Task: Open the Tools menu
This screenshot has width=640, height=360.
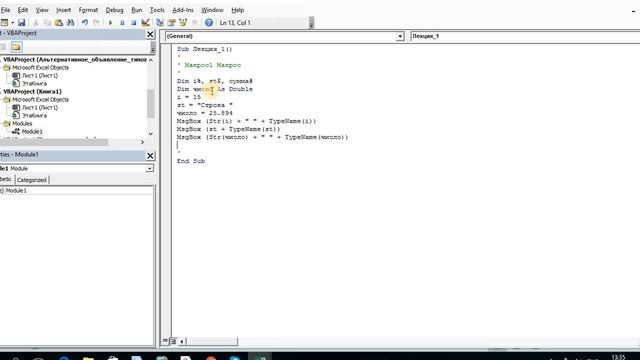Action: (x=157, y=10)
